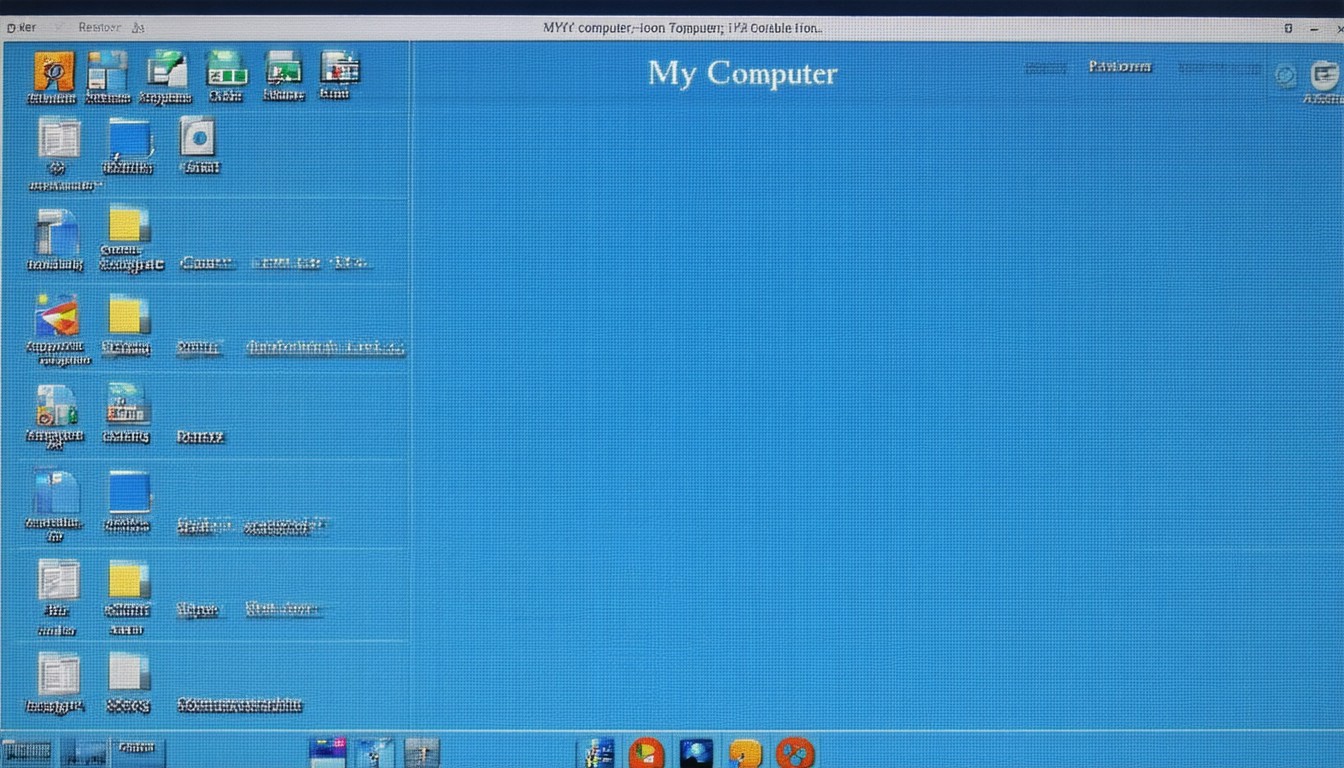Open the blue folder next to the disc drive
The width and height of the screenshot is (1344, 768).
tap(129, 139)
